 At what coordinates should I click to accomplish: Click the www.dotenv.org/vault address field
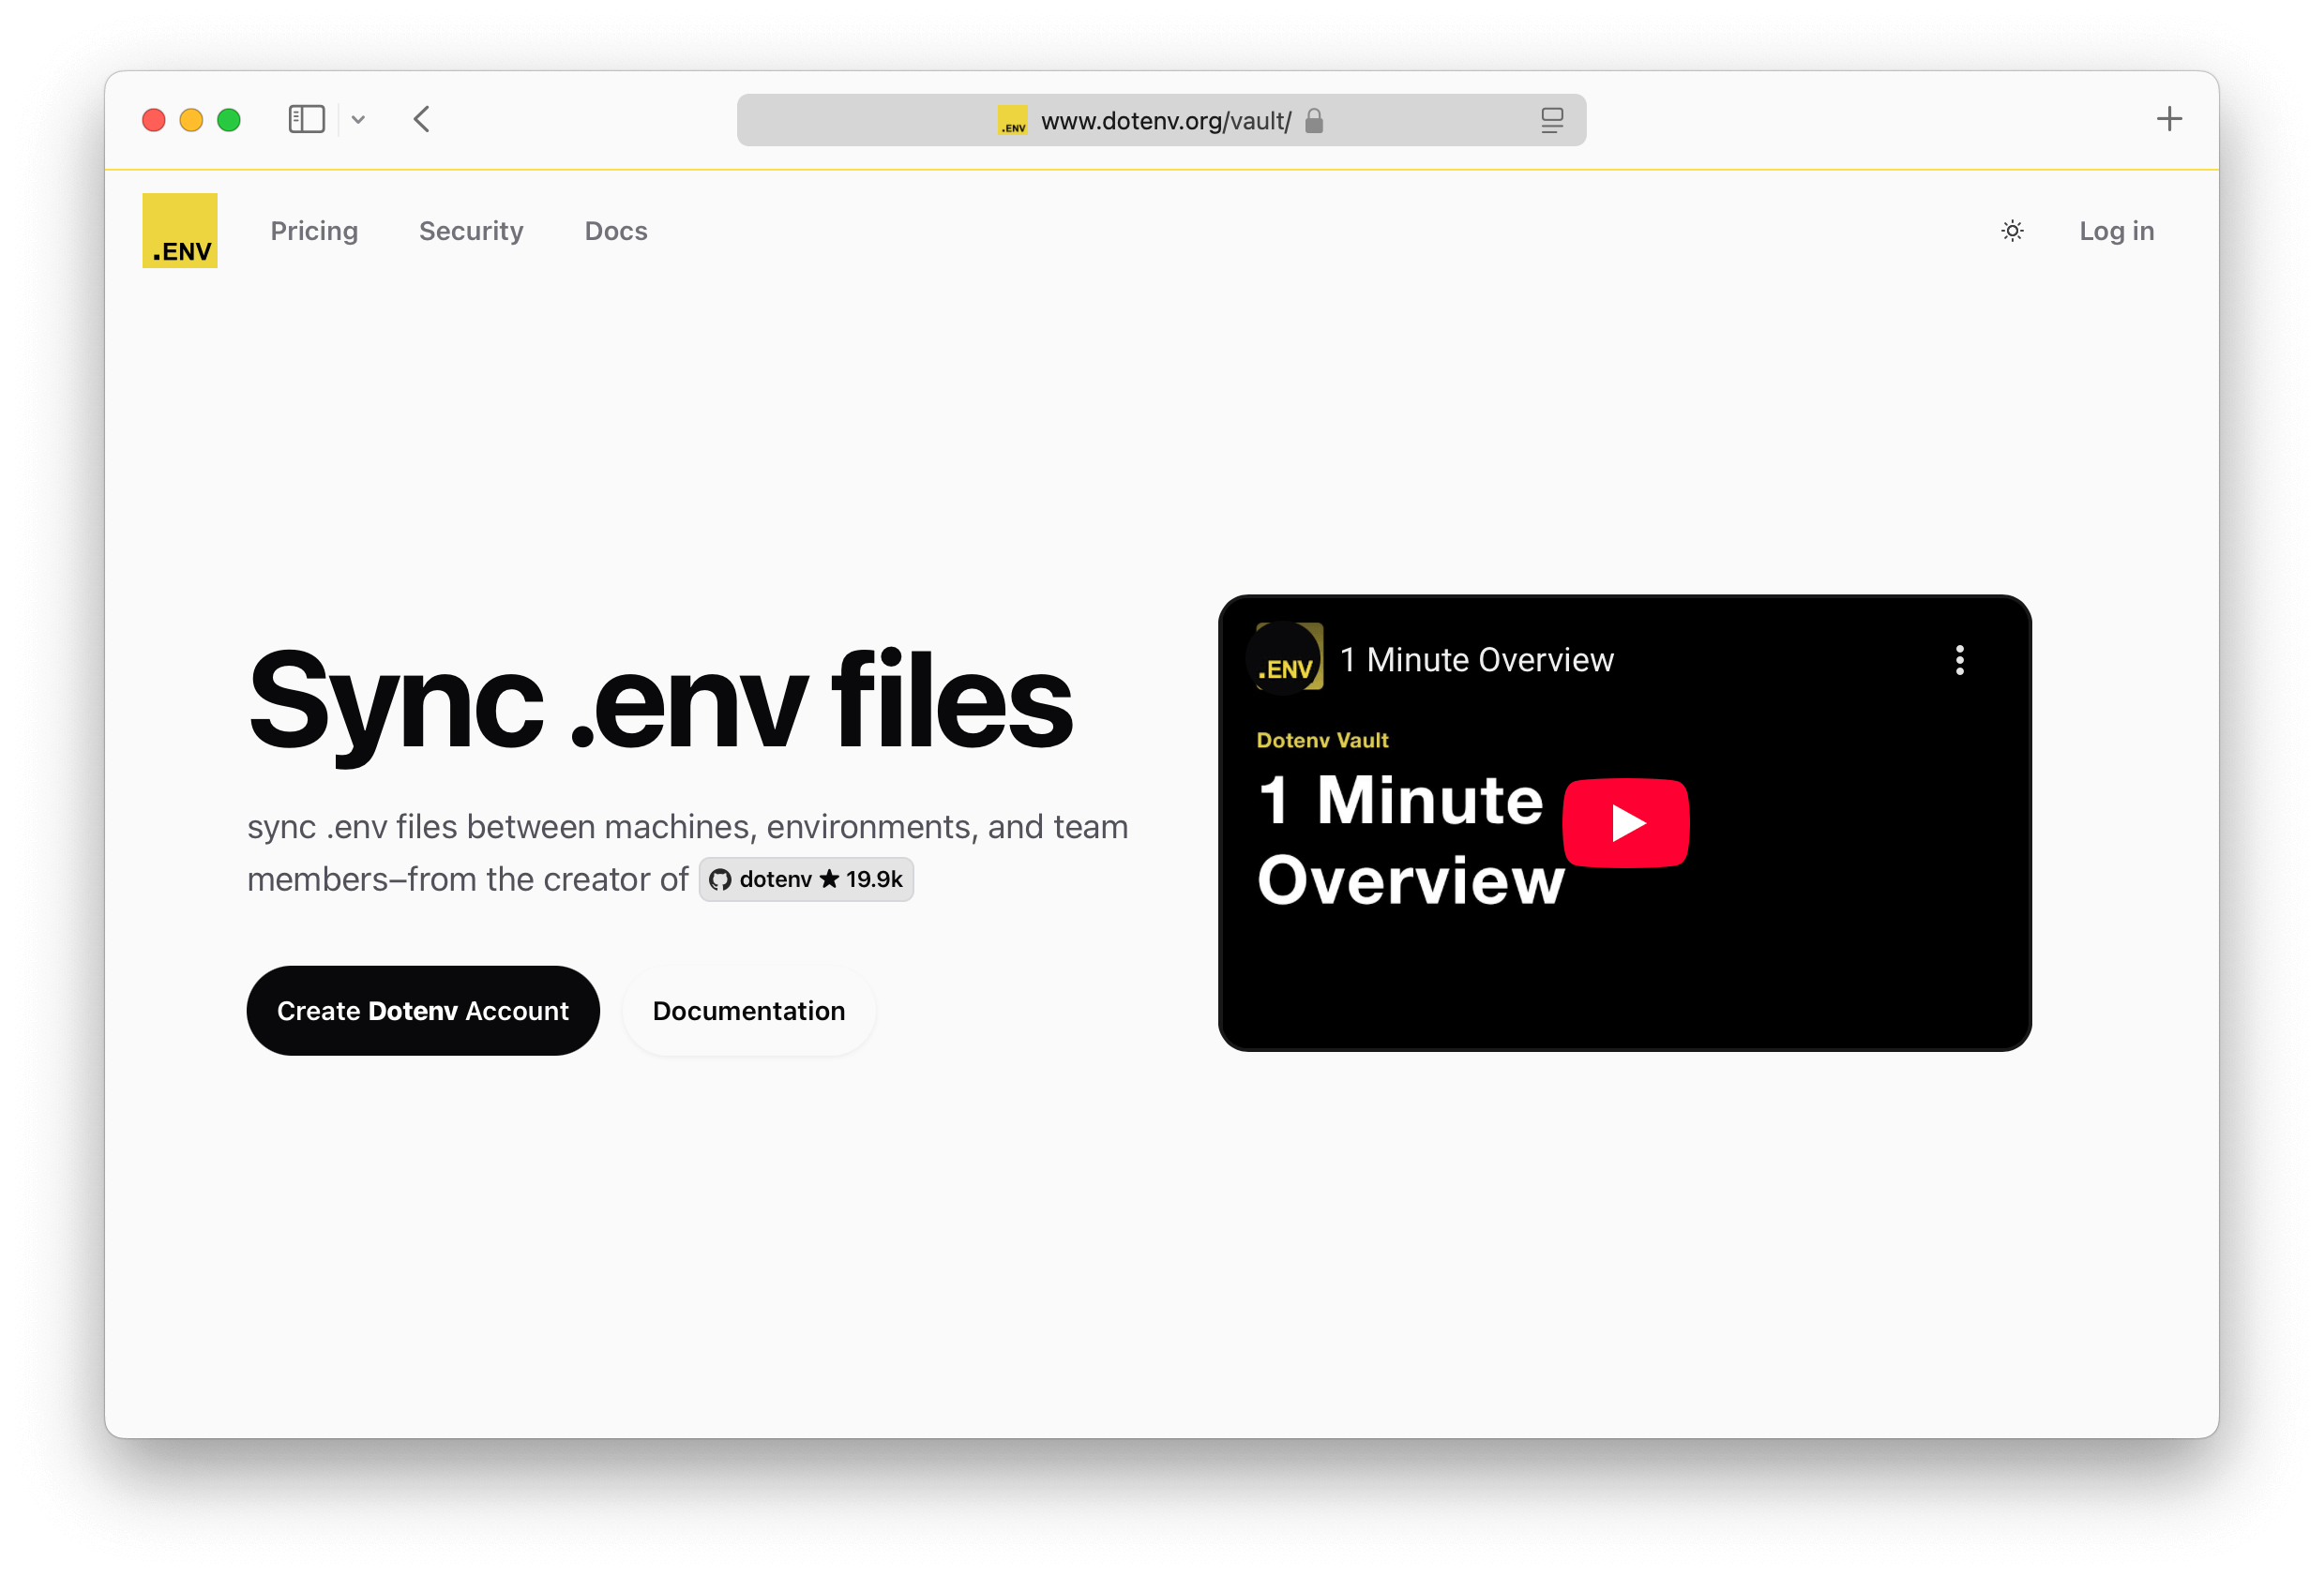(1165, 121)
